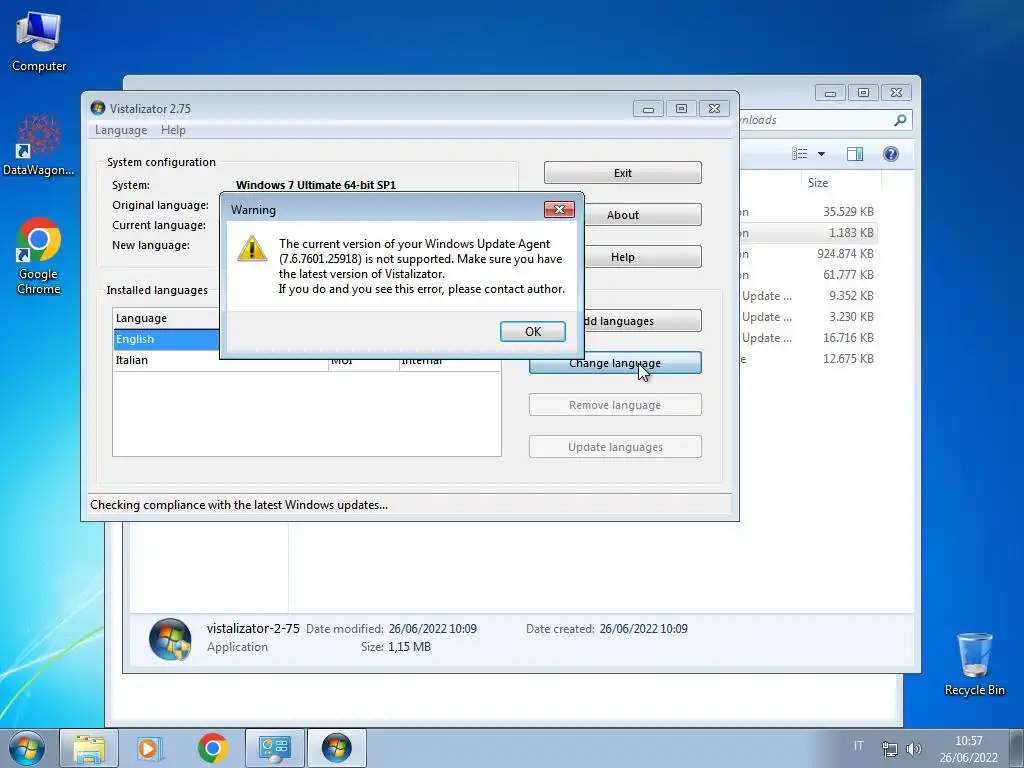Open Windows Media Player from the taskbar

coord(149,748)
